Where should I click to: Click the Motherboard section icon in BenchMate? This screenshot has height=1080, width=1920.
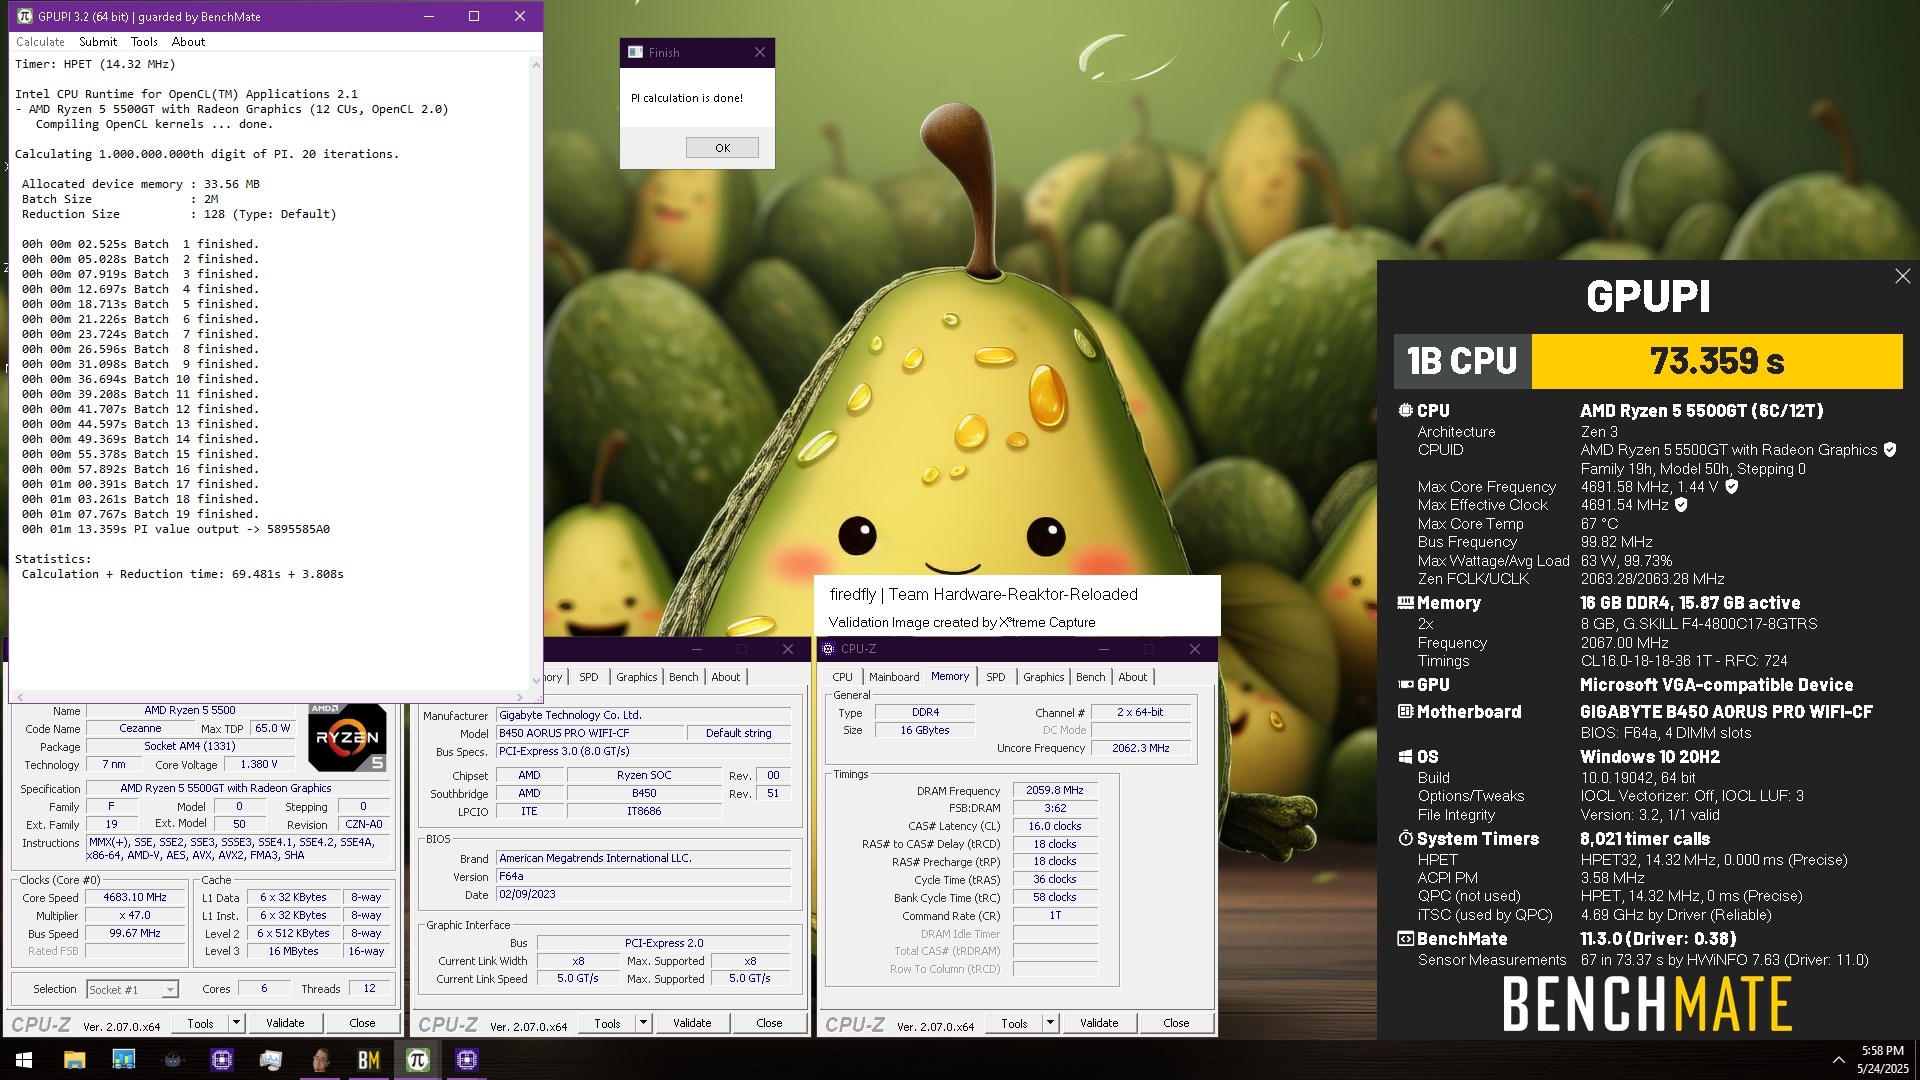point(1405,712)
